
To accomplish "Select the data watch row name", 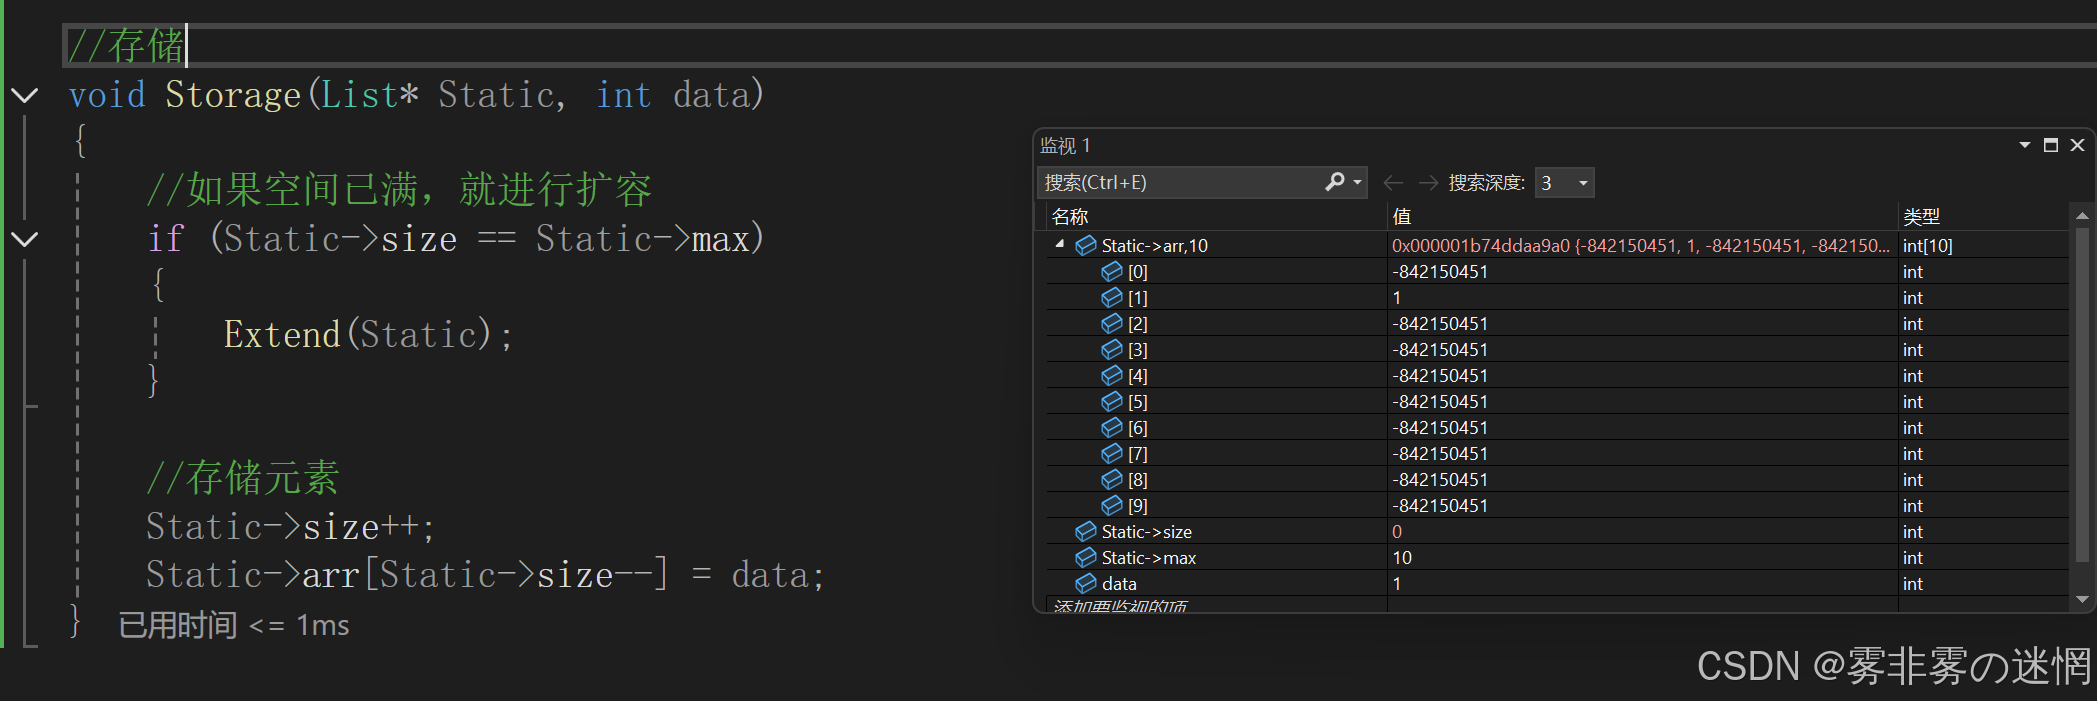I will click(x=1119, y=584).
